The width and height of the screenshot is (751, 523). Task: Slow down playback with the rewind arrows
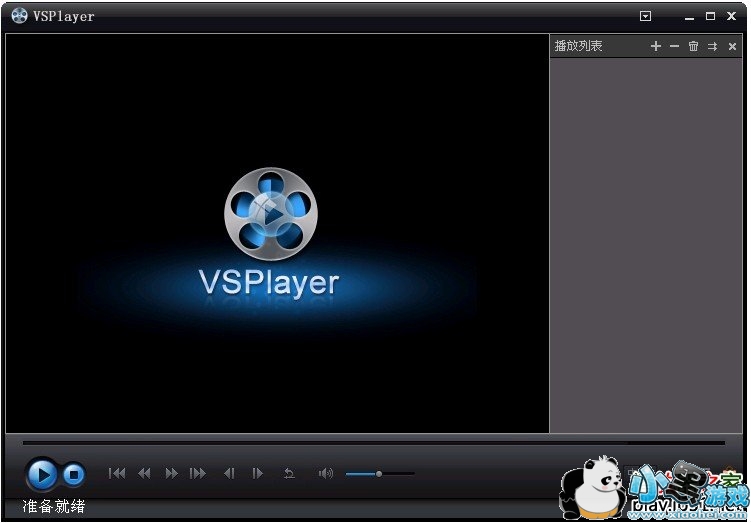click(144, 474)
